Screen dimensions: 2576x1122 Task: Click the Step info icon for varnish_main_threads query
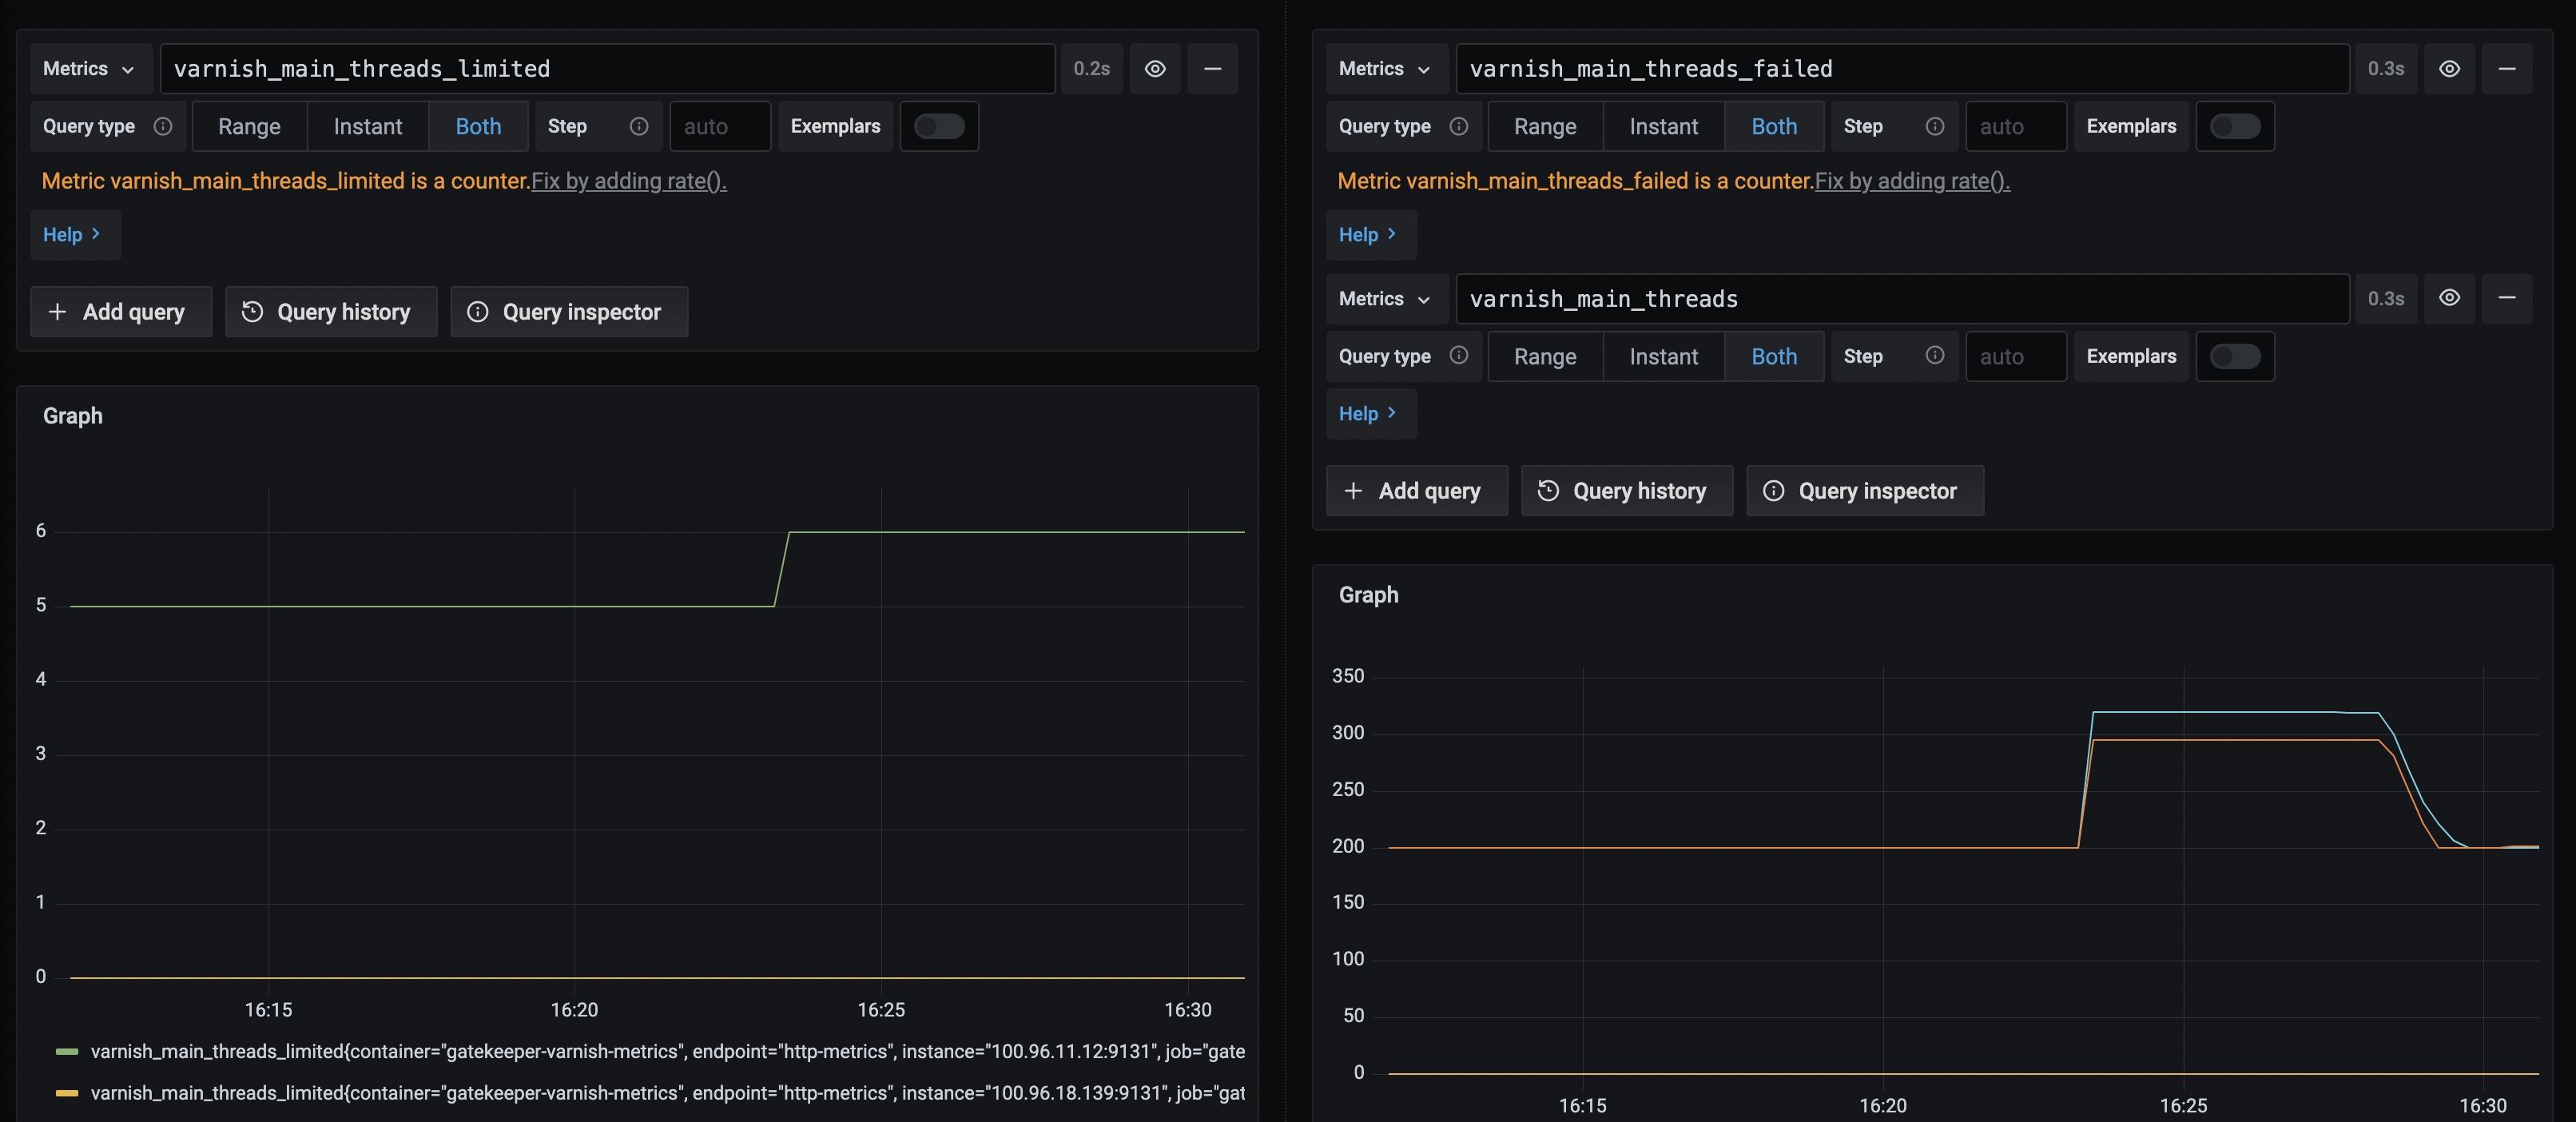click(x=1934, y=356)
